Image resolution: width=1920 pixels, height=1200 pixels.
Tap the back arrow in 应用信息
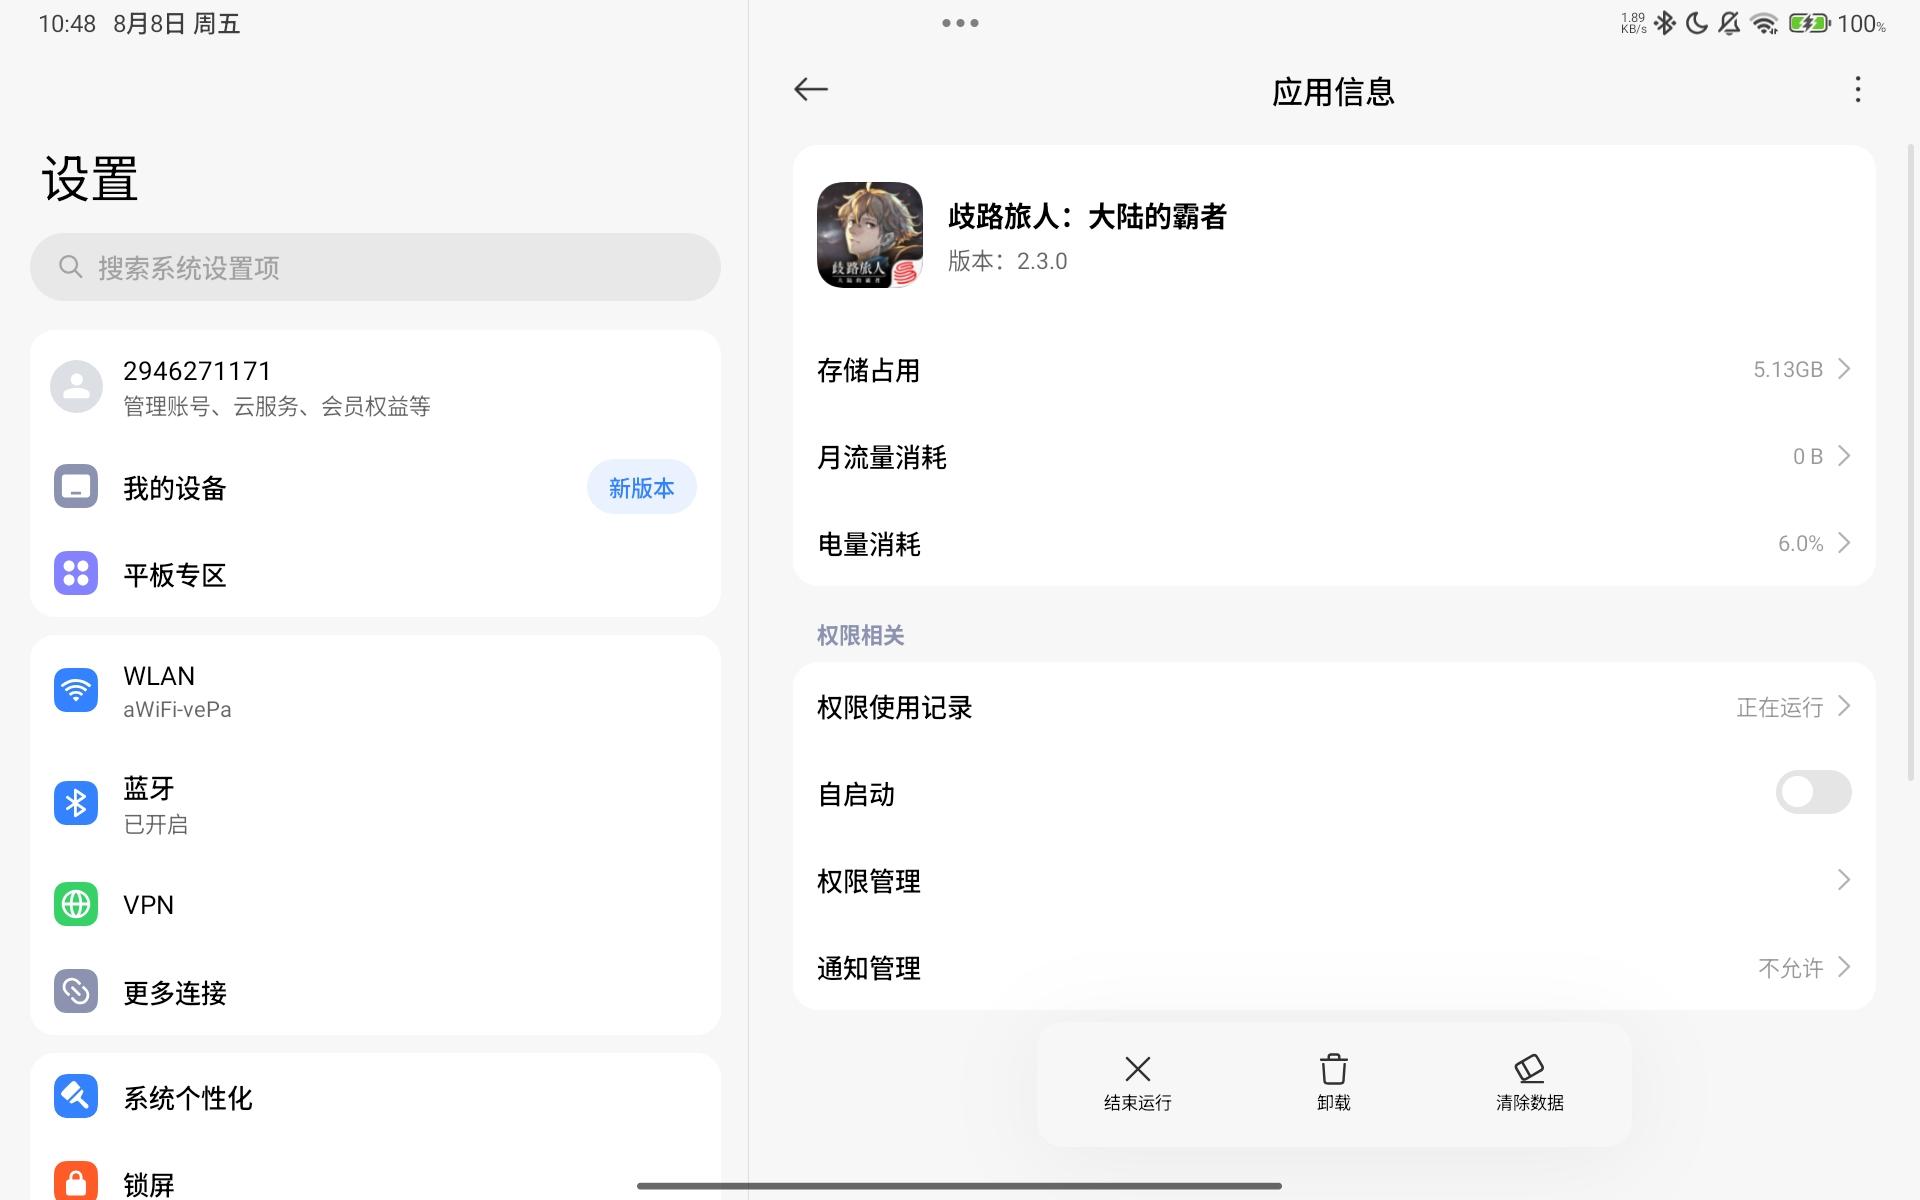[x=810, y=90]
